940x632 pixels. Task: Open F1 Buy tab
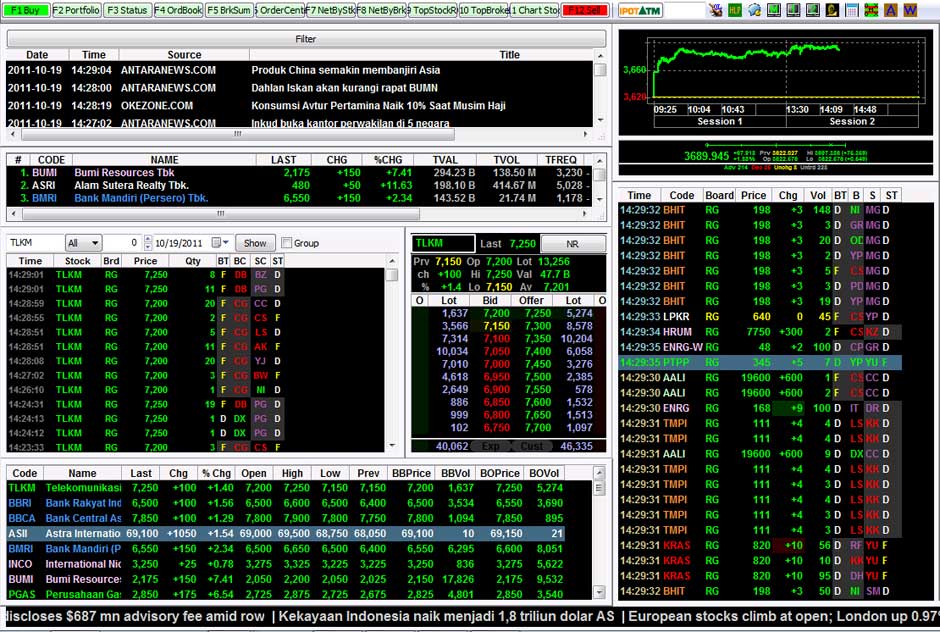click(x=25, y=10)
